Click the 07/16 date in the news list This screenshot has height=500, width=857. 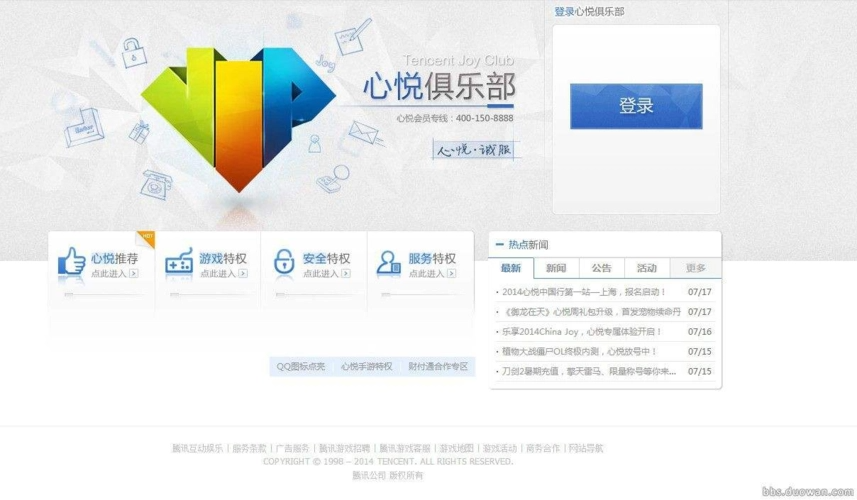click(x=700, y=332)
